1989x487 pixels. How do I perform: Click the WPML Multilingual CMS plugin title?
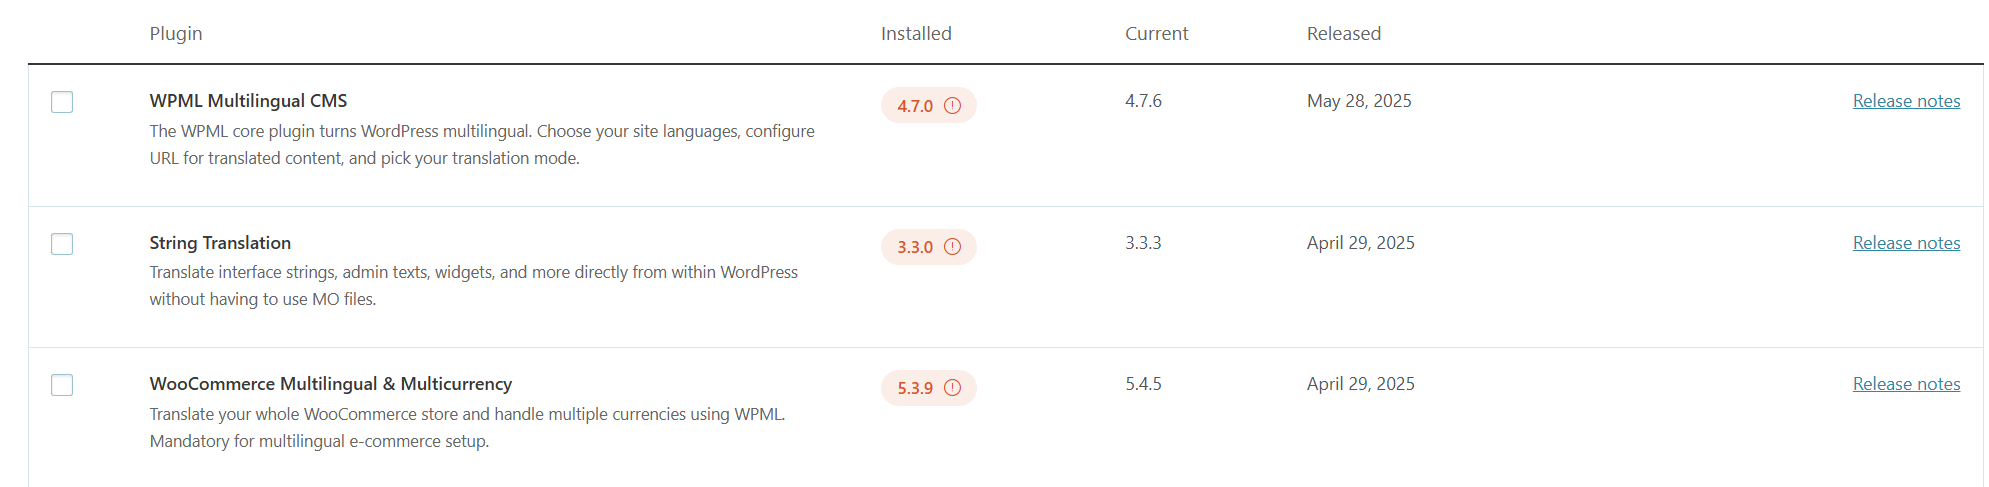click(248, 101)
